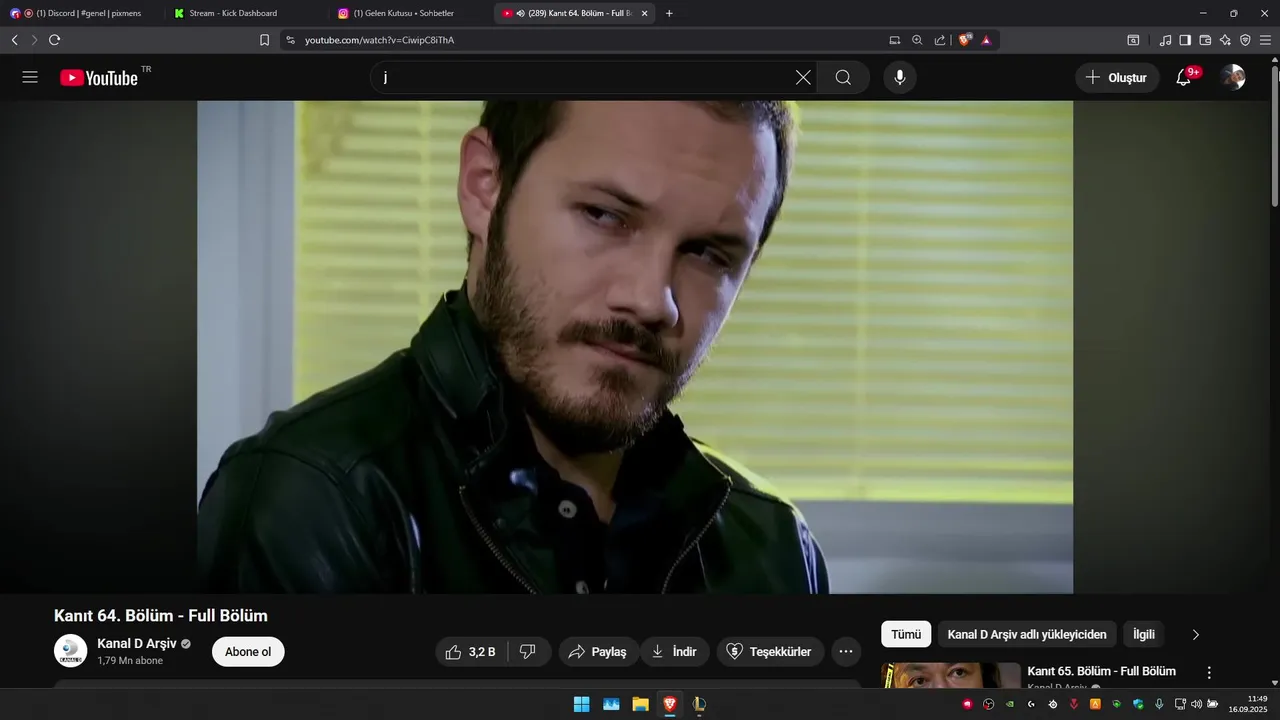This screenshot has width=1280, height=720.
Task: Mute the YouTube tab via speaker icon
Action: click(521, 13)
